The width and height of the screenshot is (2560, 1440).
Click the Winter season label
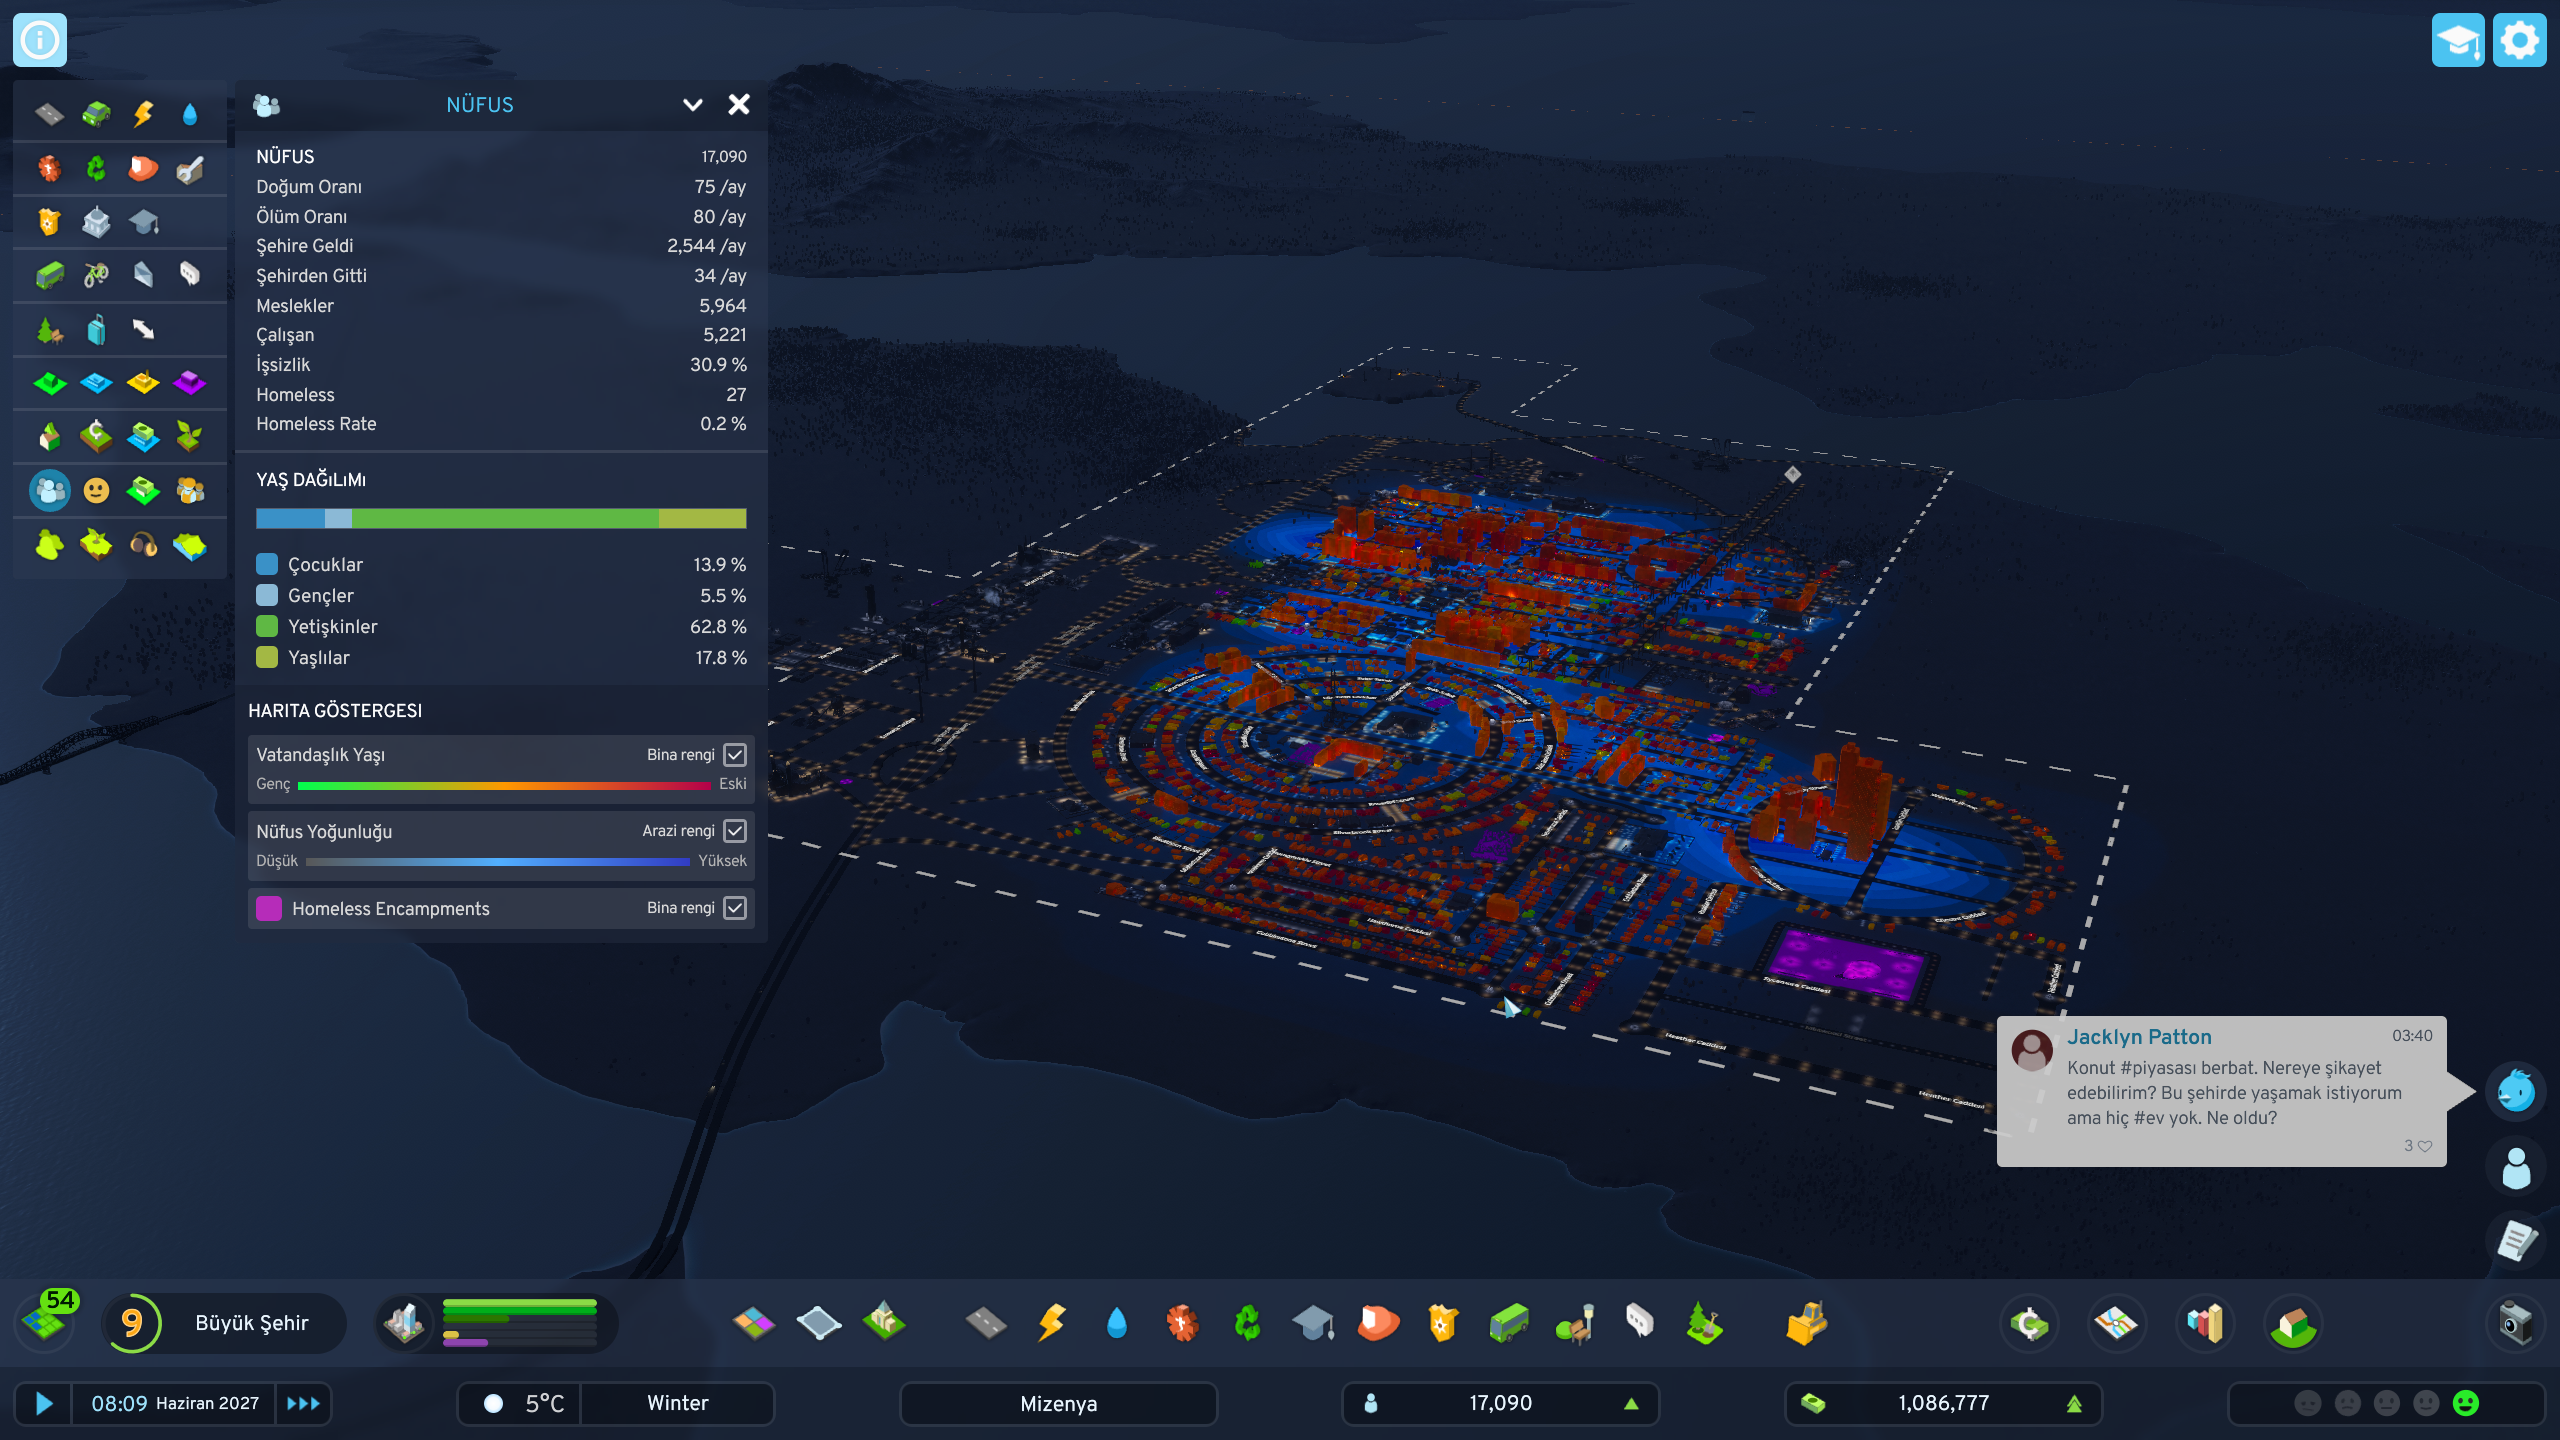click(677, 1404)
